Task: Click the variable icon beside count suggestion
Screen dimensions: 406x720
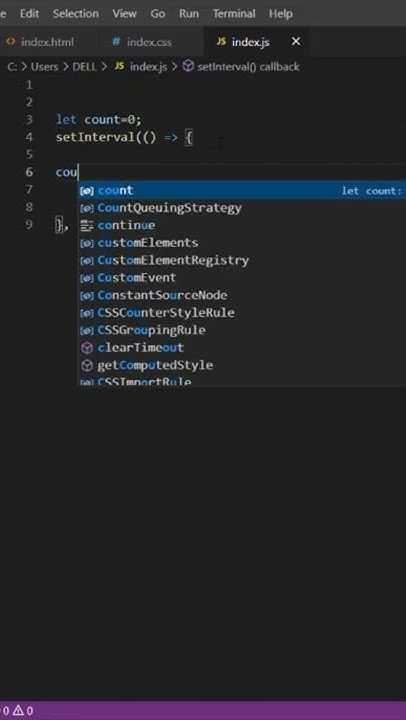Action: click(87, 191)
